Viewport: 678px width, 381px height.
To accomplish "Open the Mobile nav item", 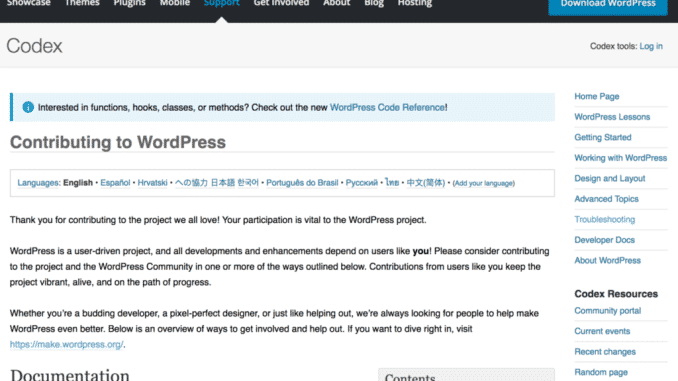I will pos(175,3).
